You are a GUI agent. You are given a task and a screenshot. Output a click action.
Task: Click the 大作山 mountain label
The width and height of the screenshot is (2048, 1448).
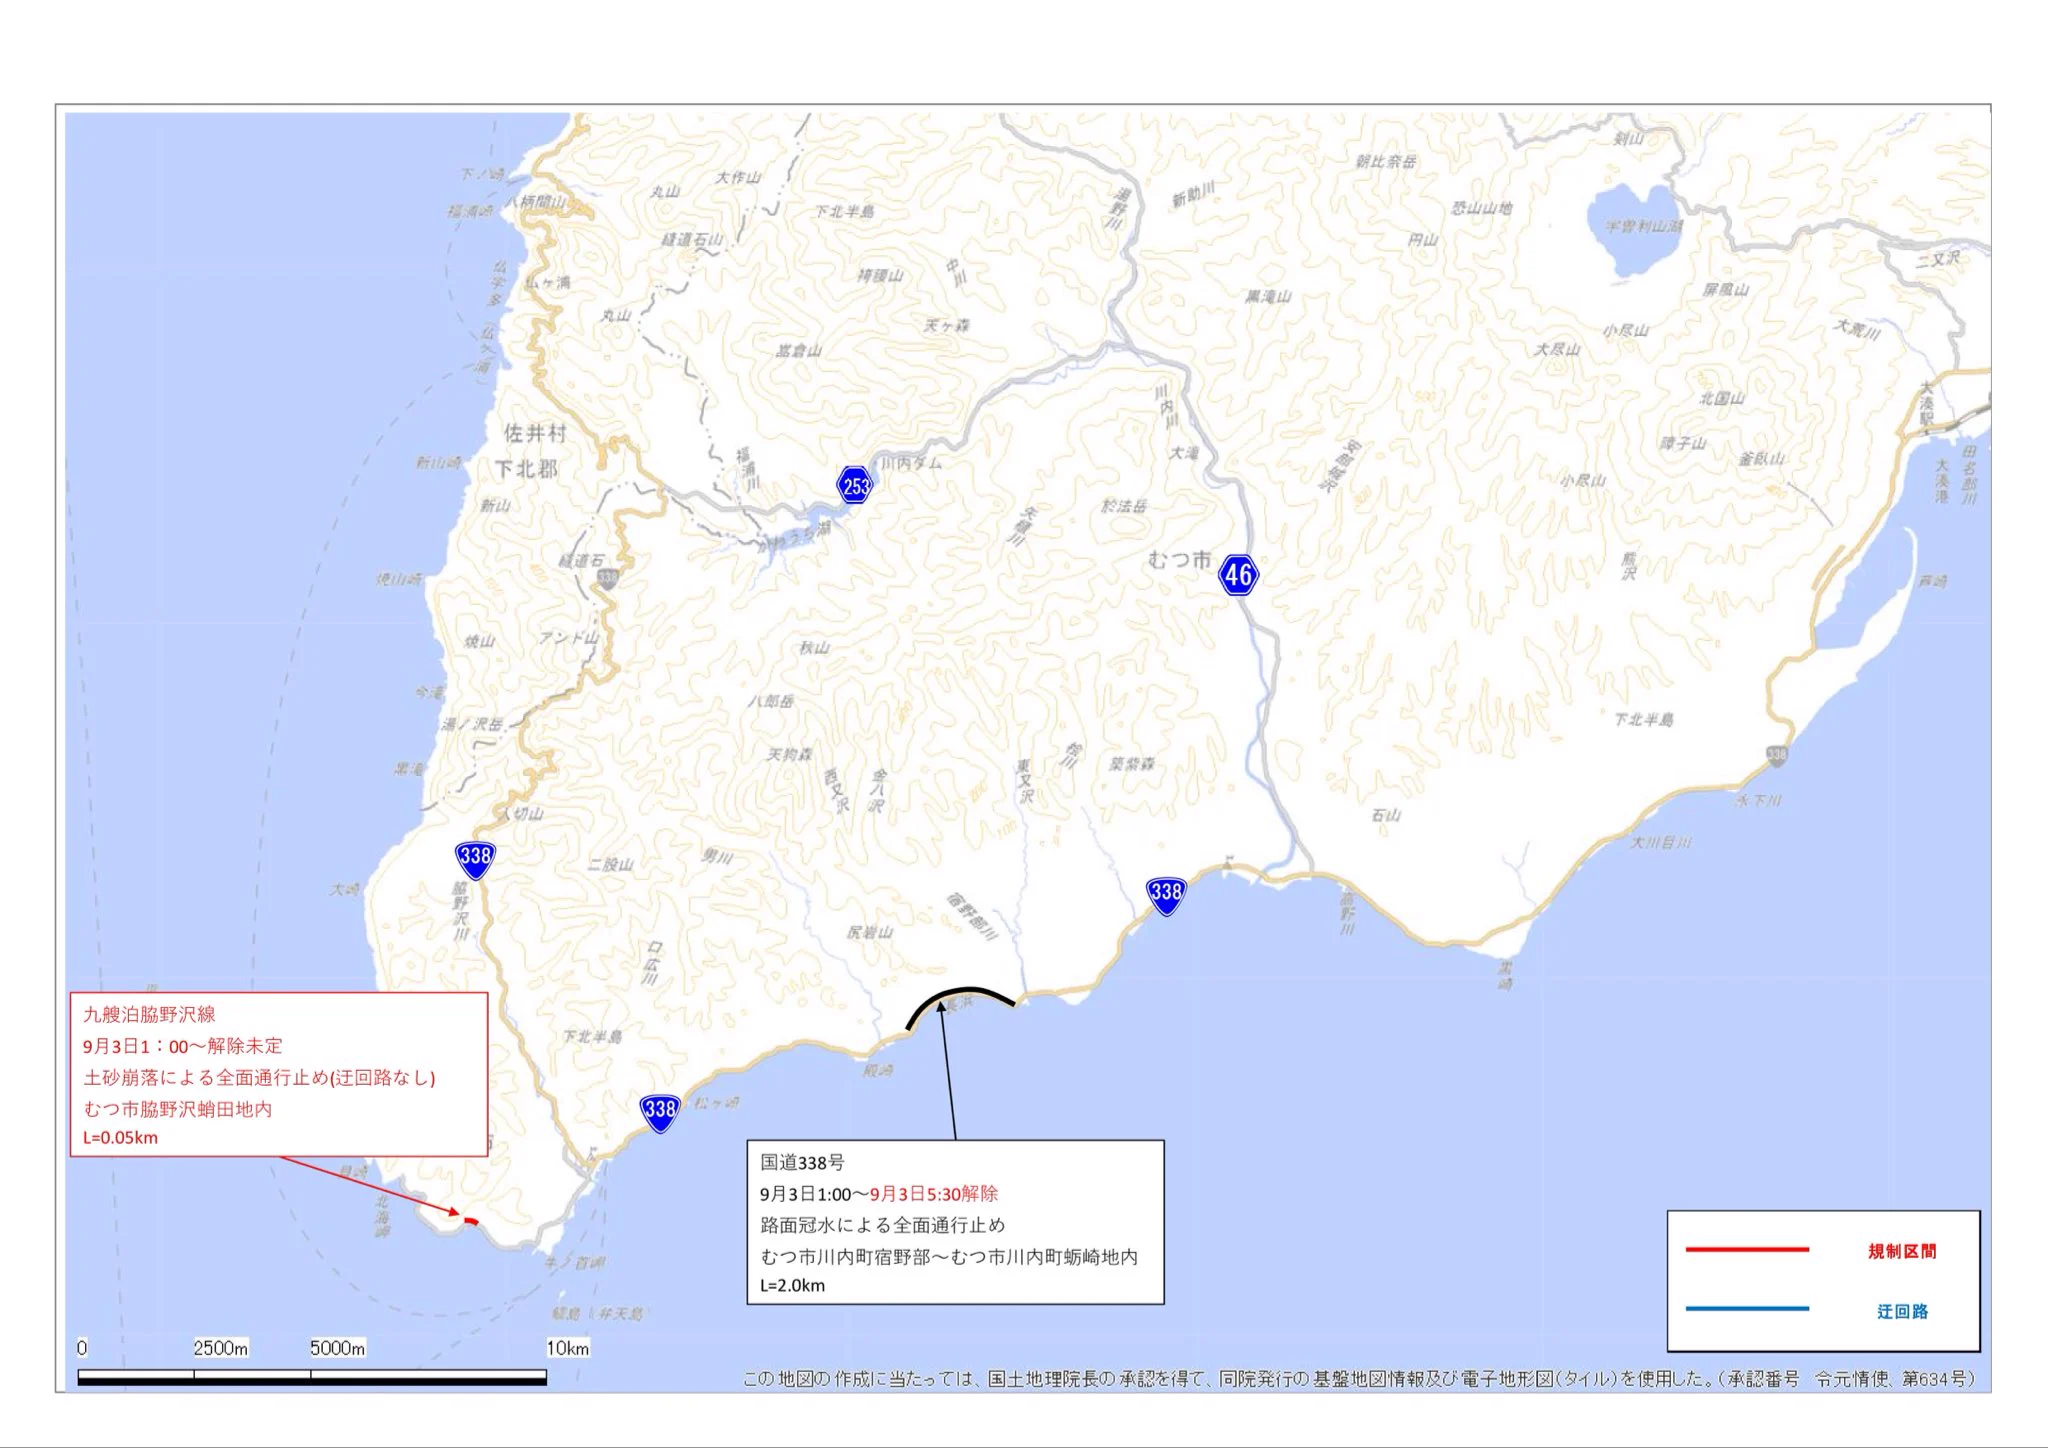click(737, 177)
